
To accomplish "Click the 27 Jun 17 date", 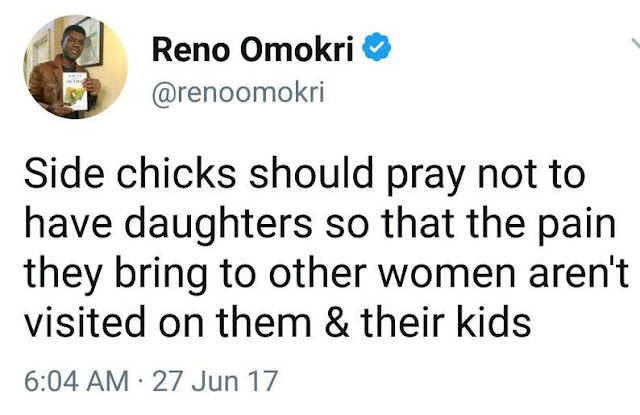I will coord(215,380).
